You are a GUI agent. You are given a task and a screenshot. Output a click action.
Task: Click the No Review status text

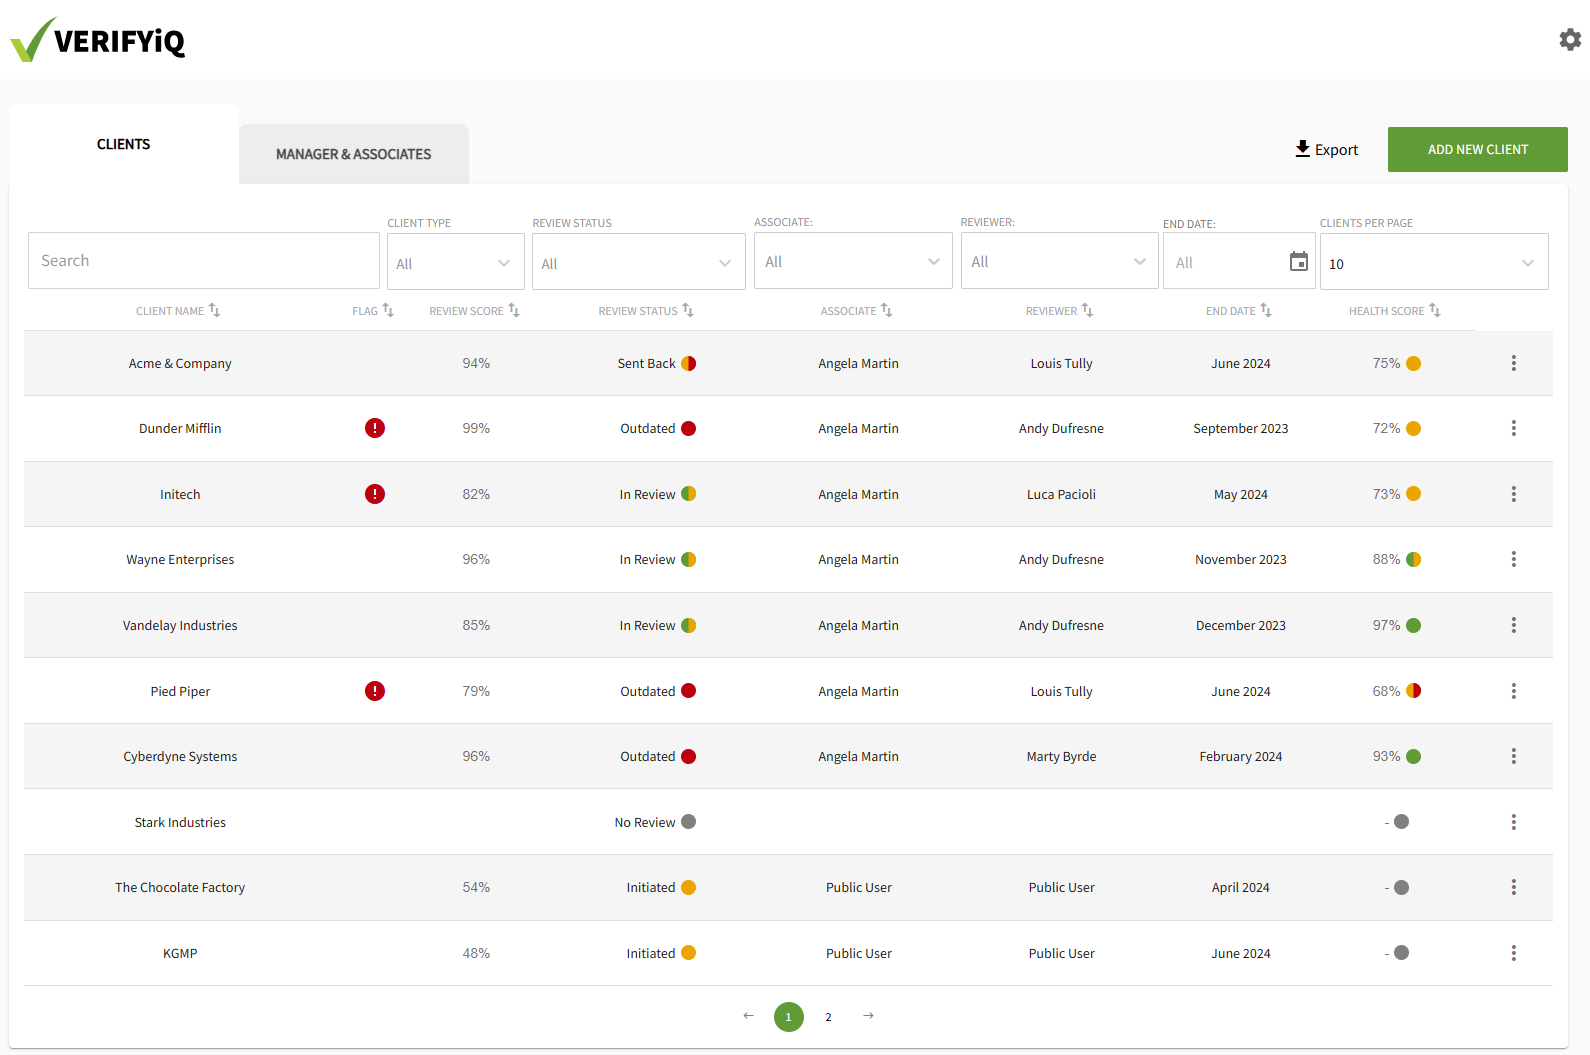pyautogui.click(x=645, y=822)
